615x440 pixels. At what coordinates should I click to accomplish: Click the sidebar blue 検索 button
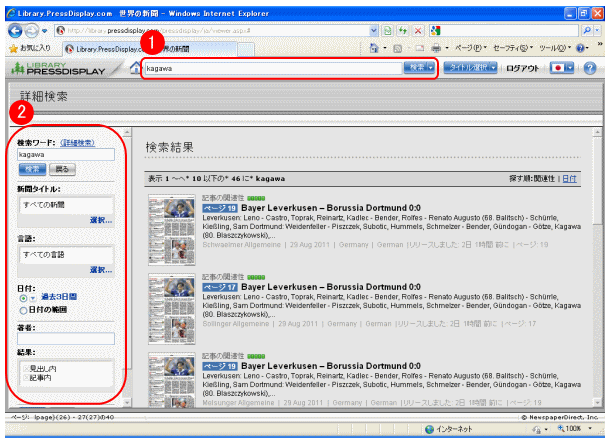pyautogui.click(x=33, y=169)
